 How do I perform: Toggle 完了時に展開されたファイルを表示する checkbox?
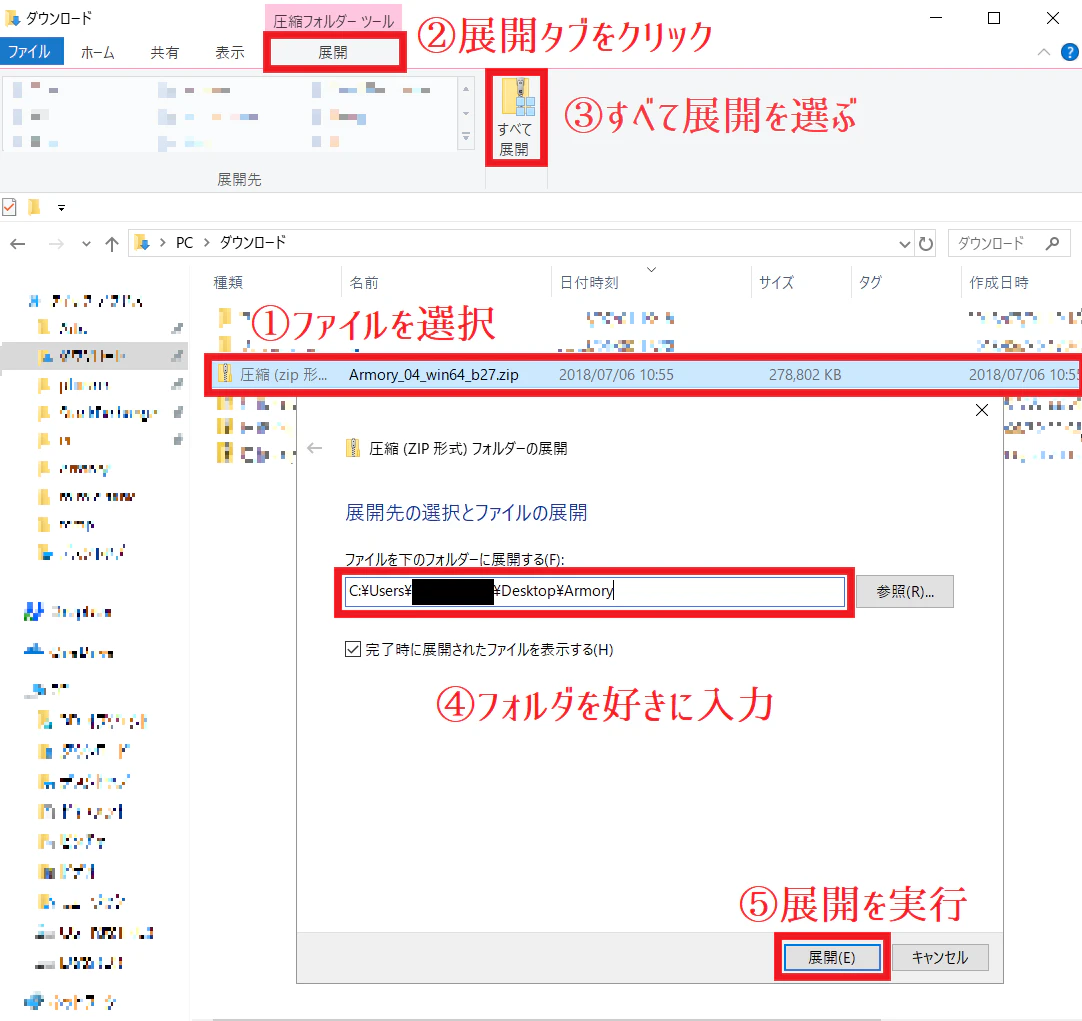click(x=353, y=649)
